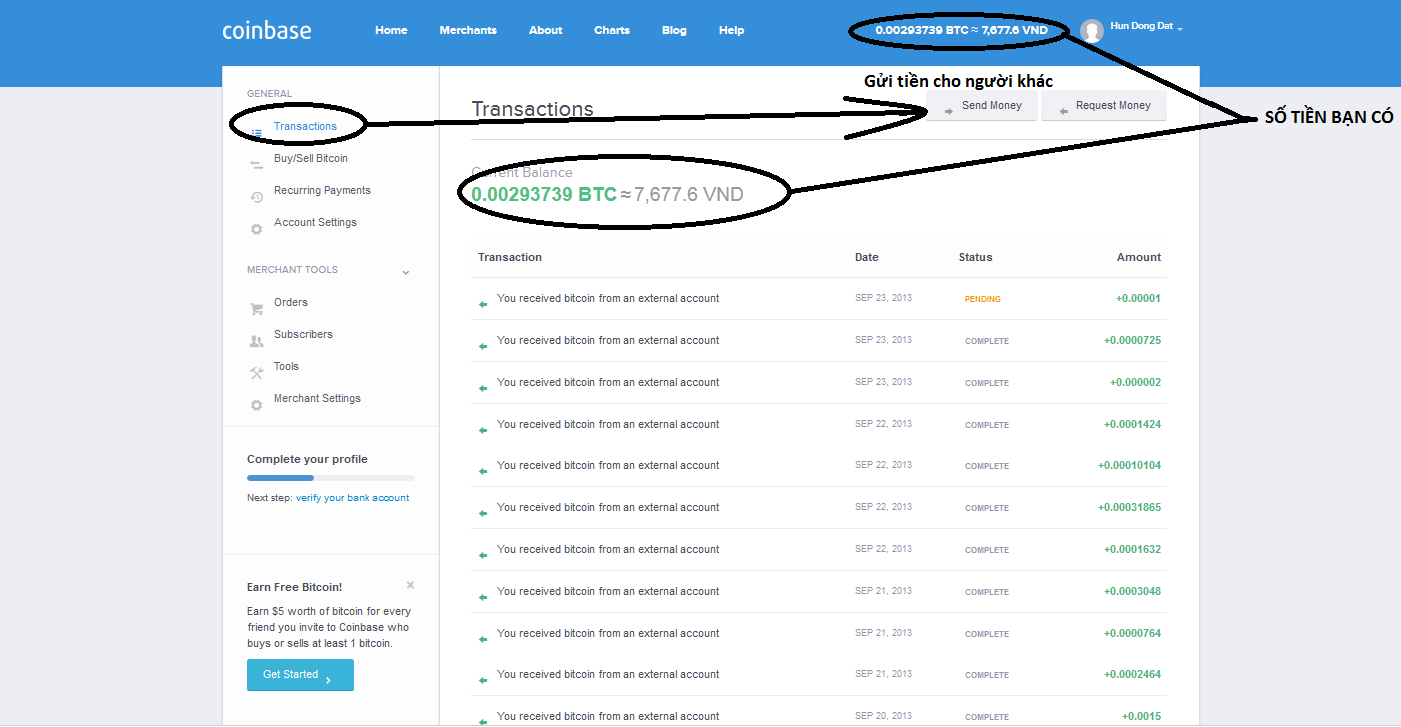The image size is (1401, 727).
Task: Click received arrow icon on +0.0002464 row
Action: coord(483,680)
